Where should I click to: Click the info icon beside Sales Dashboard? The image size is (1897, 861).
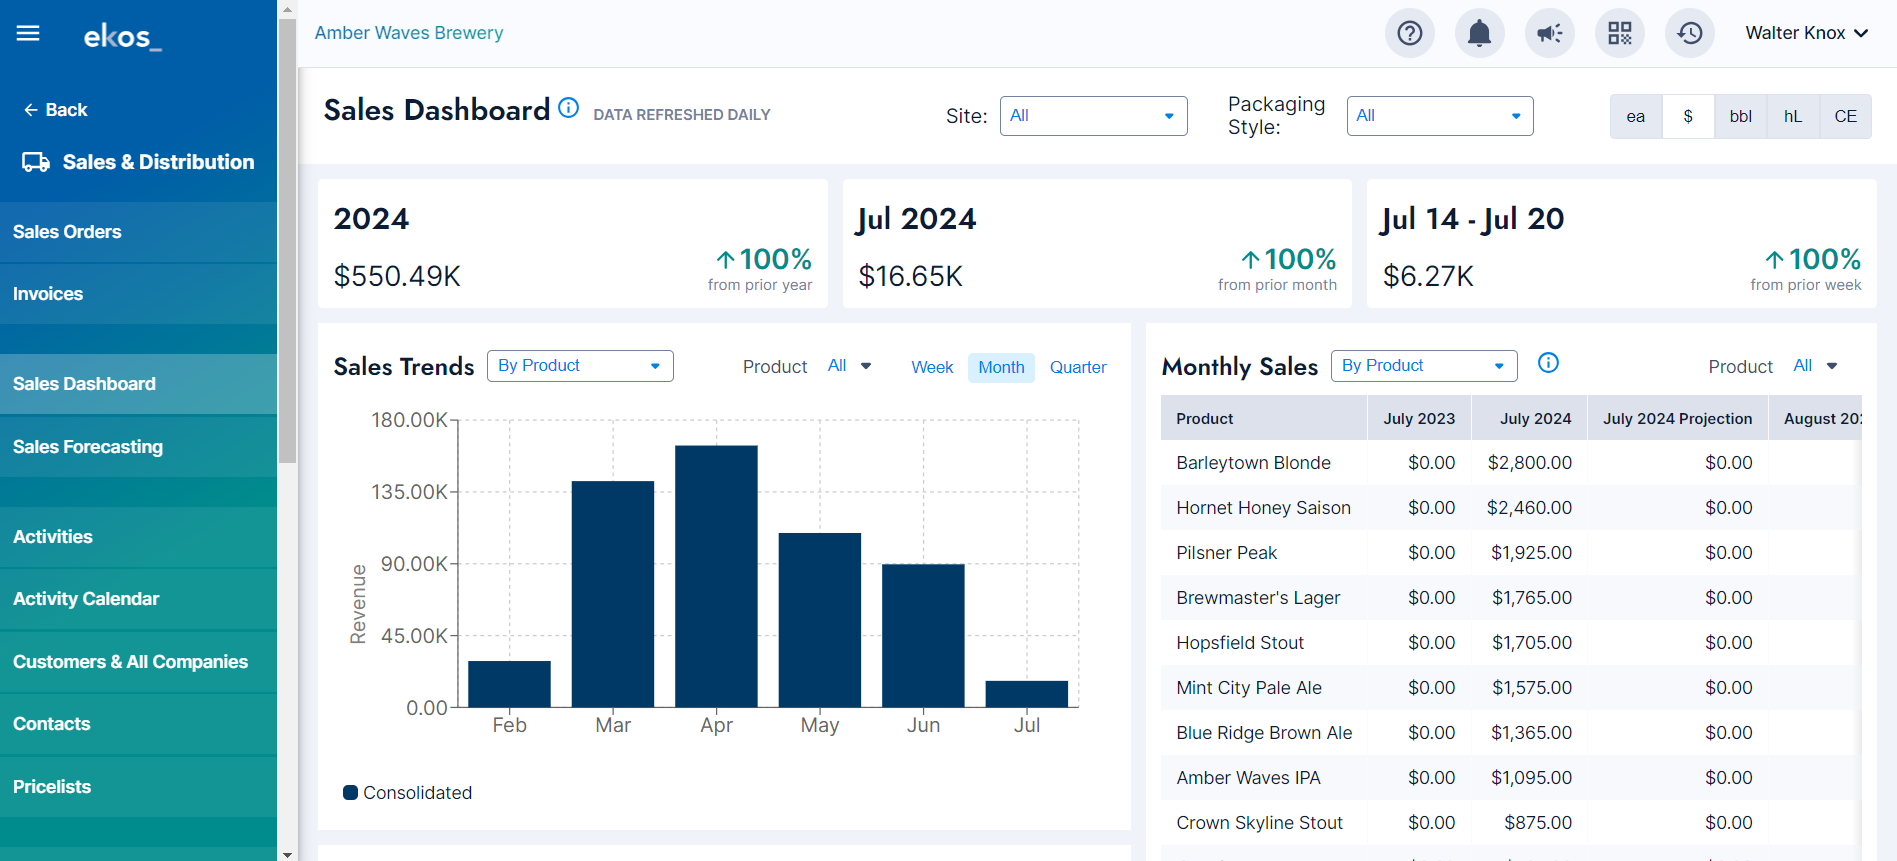pos(568,107)
